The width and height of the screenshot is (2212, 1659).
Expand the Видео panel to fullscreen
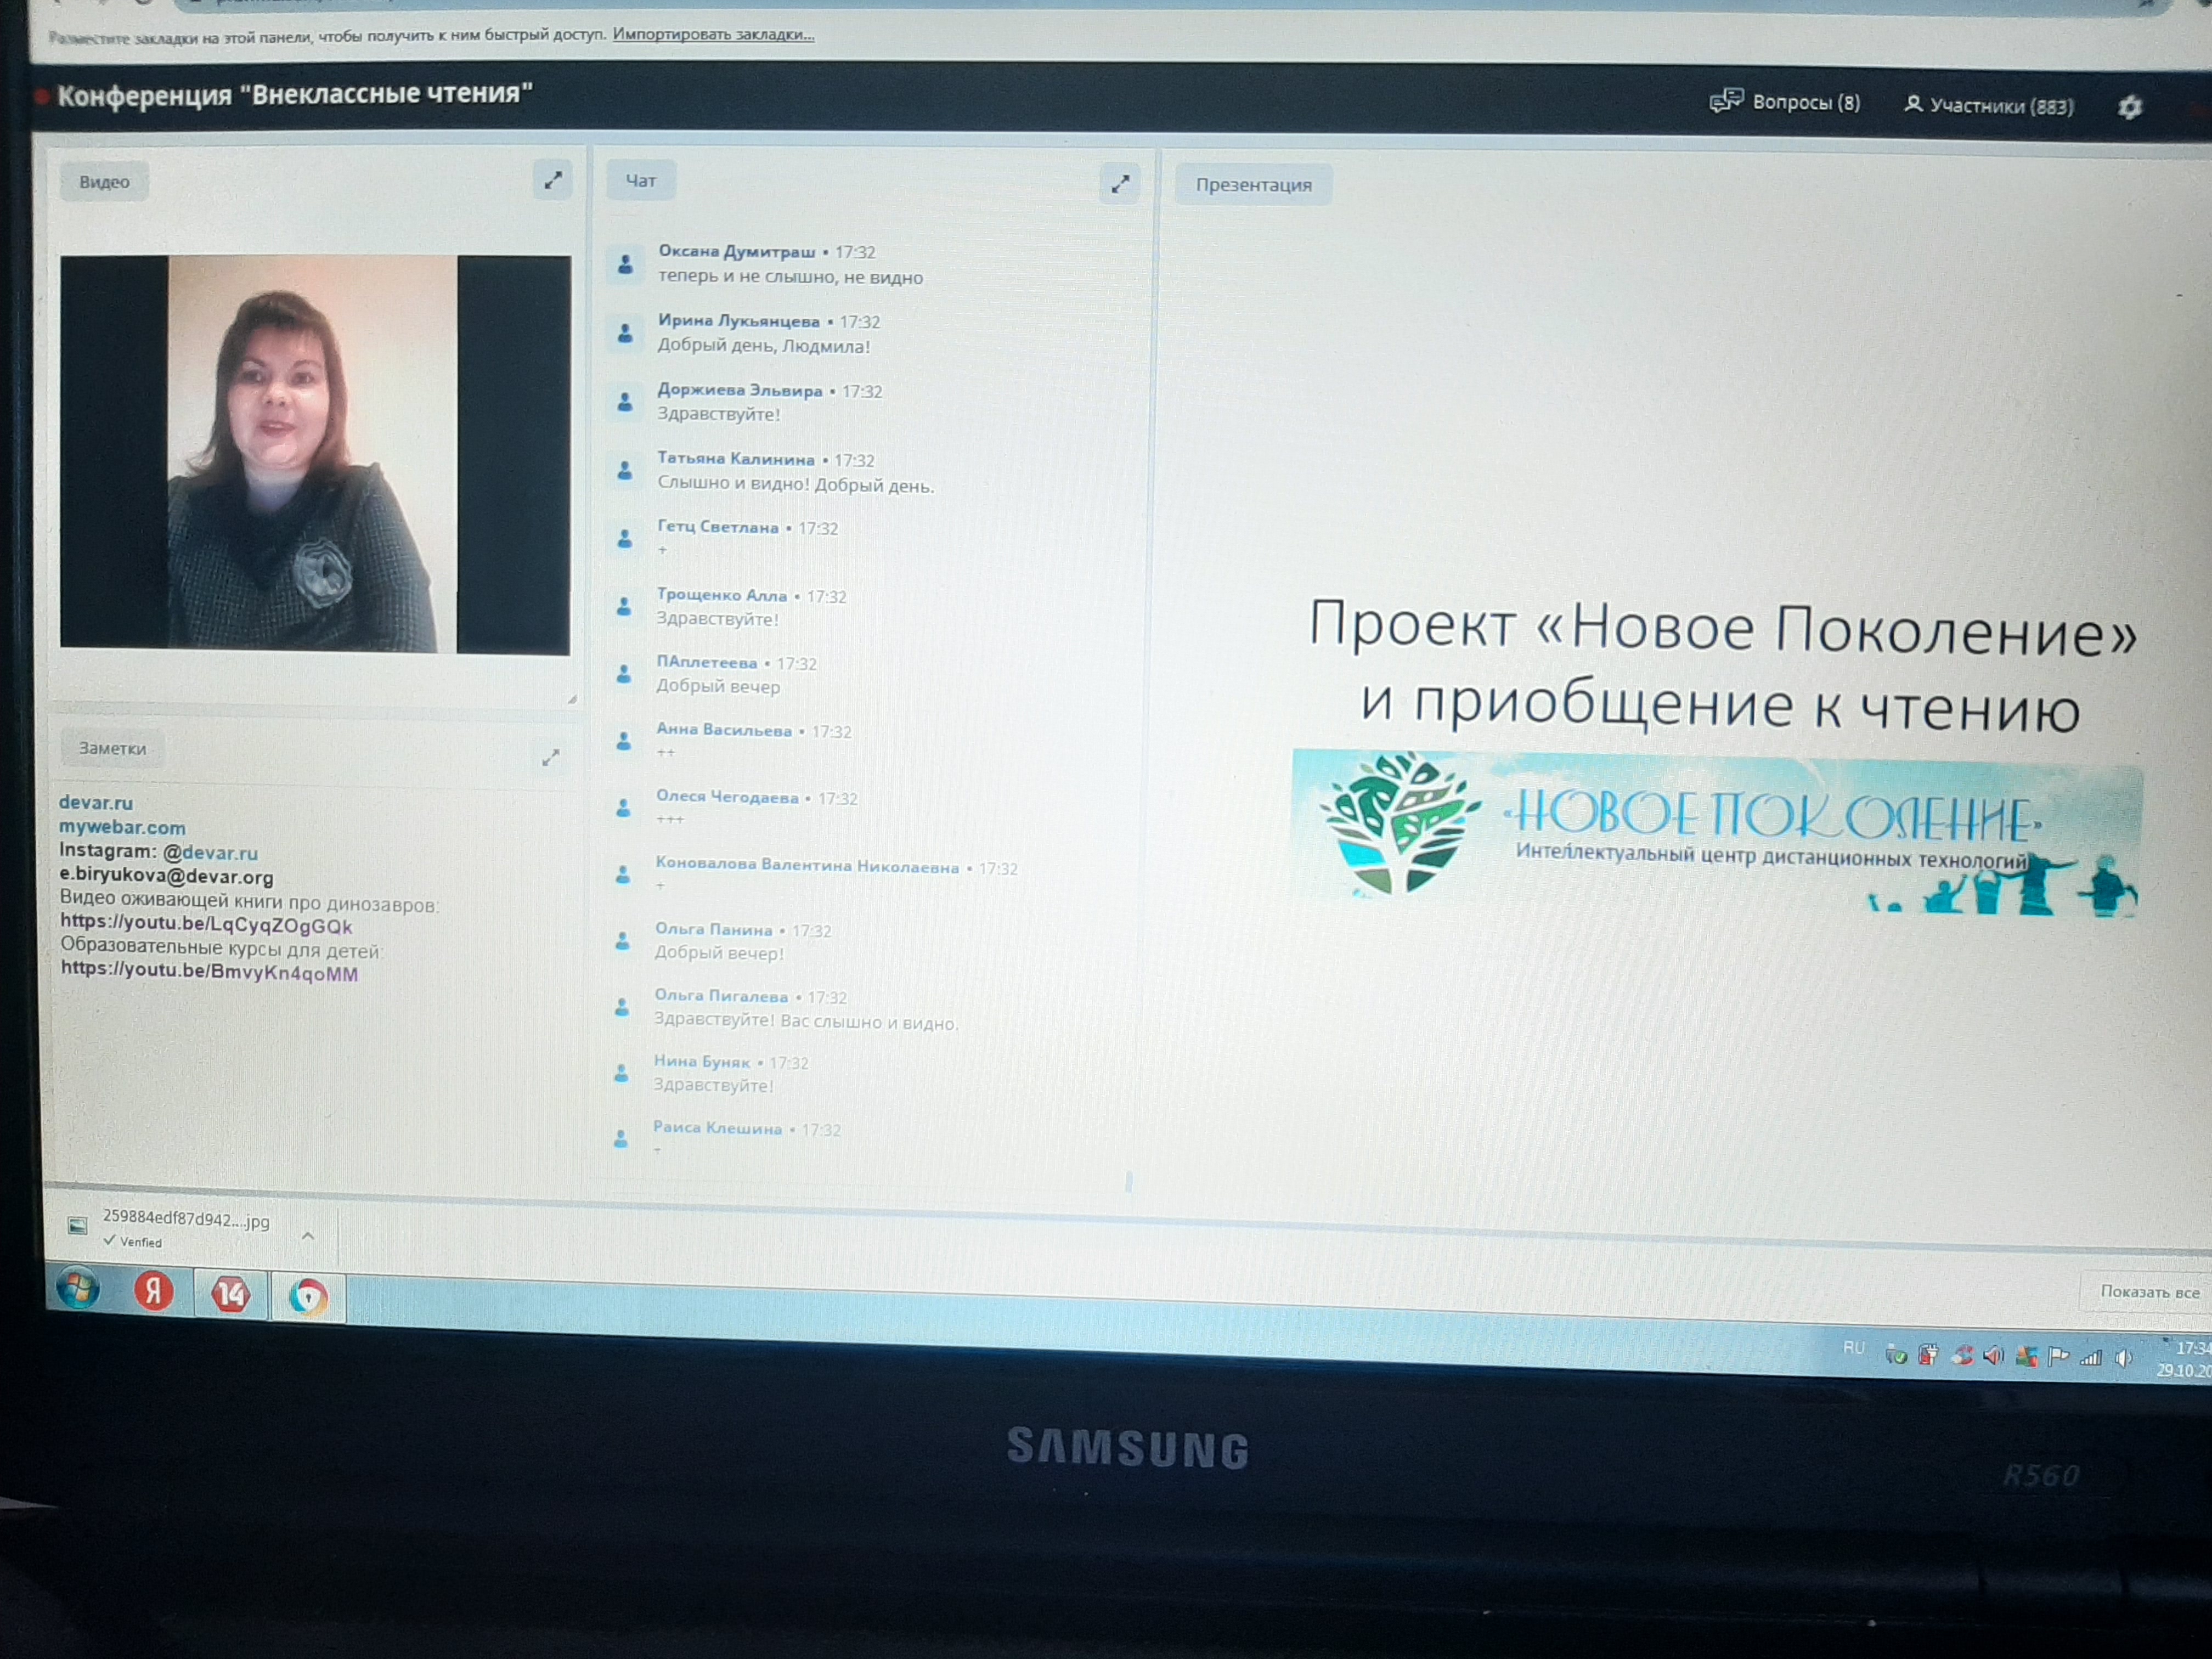[x=552, y=181]
